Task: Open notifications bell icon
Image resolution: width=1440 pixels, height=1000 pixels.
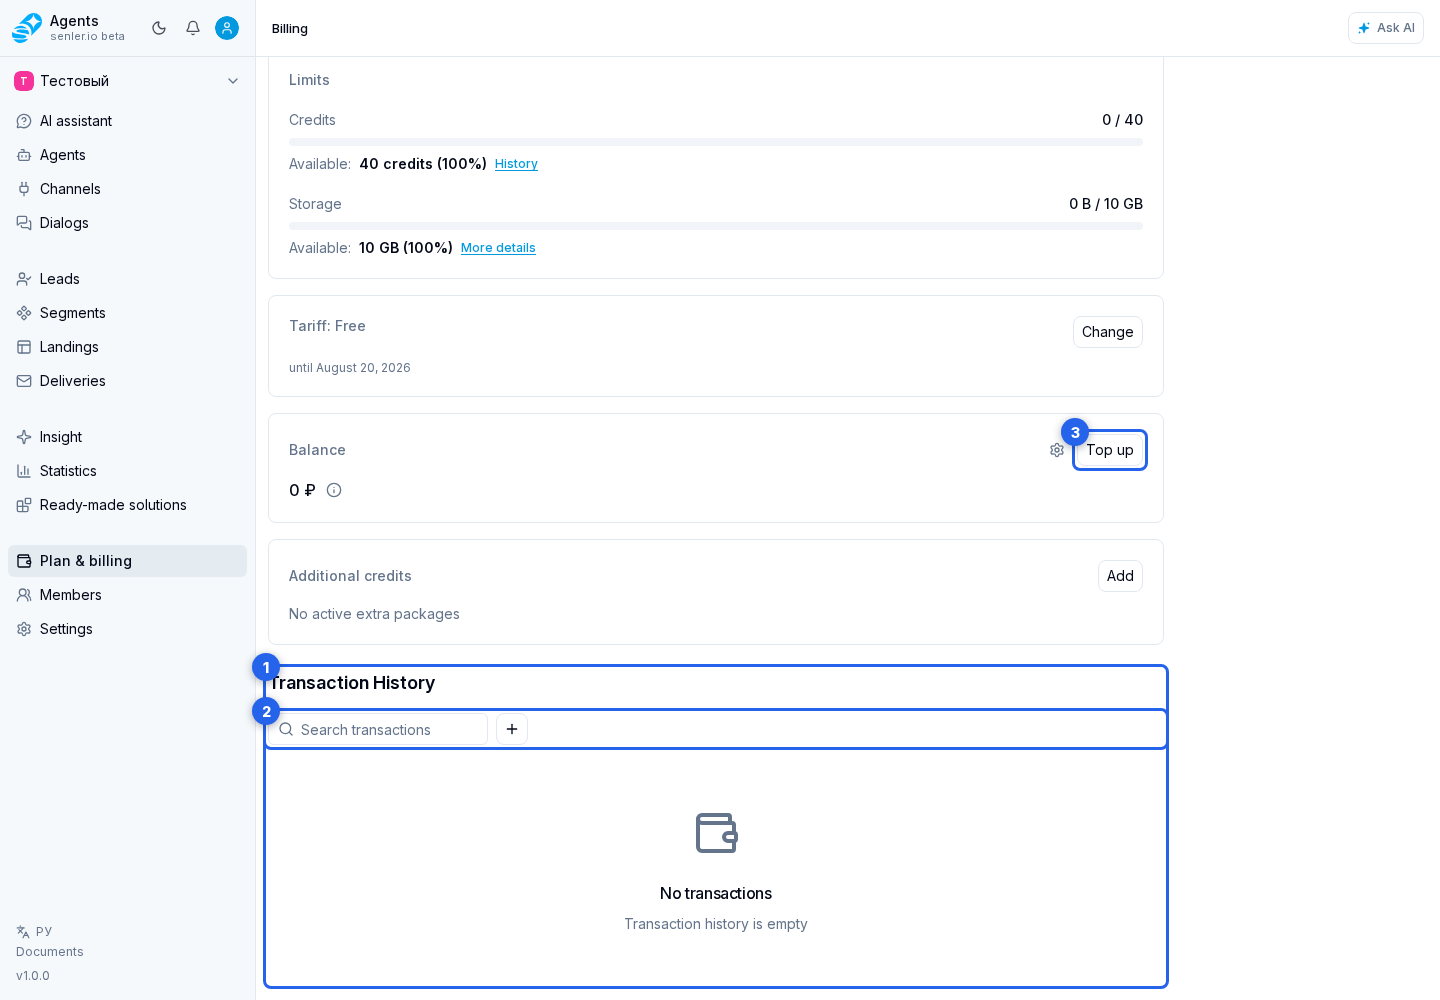Action: coord(193,28)
